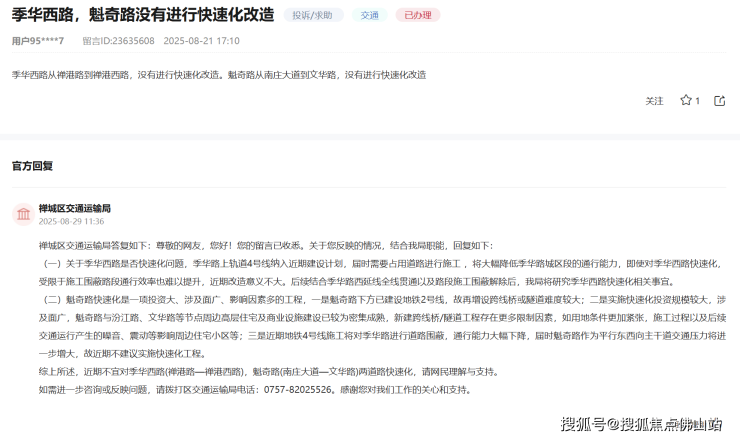
Task: Click the 官方回复 section heading
Action: (x=32, y=165)
